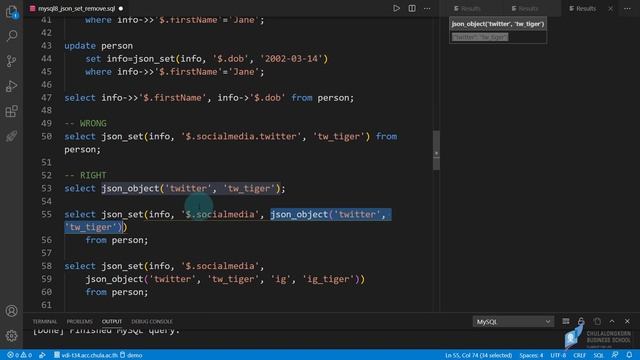The width and height of the screenshot is (640, 360).
Task: Split the editor to the right
Action: [x=412, y=8]
